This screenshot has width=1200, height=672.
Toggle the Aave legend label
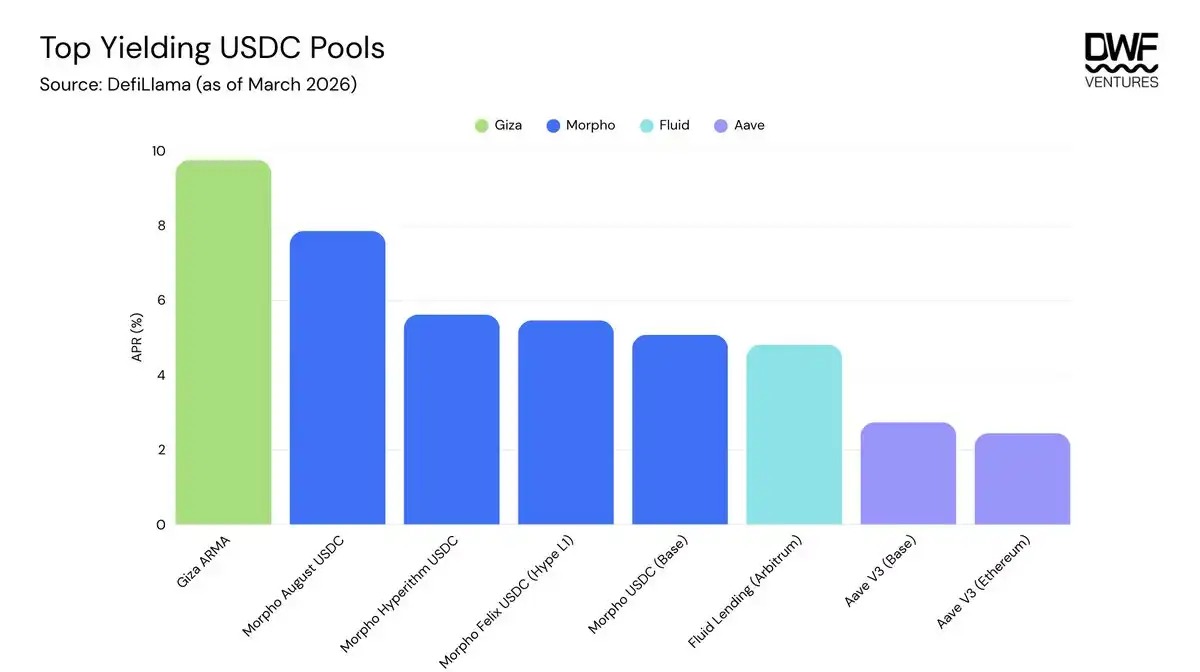[749, 126]
